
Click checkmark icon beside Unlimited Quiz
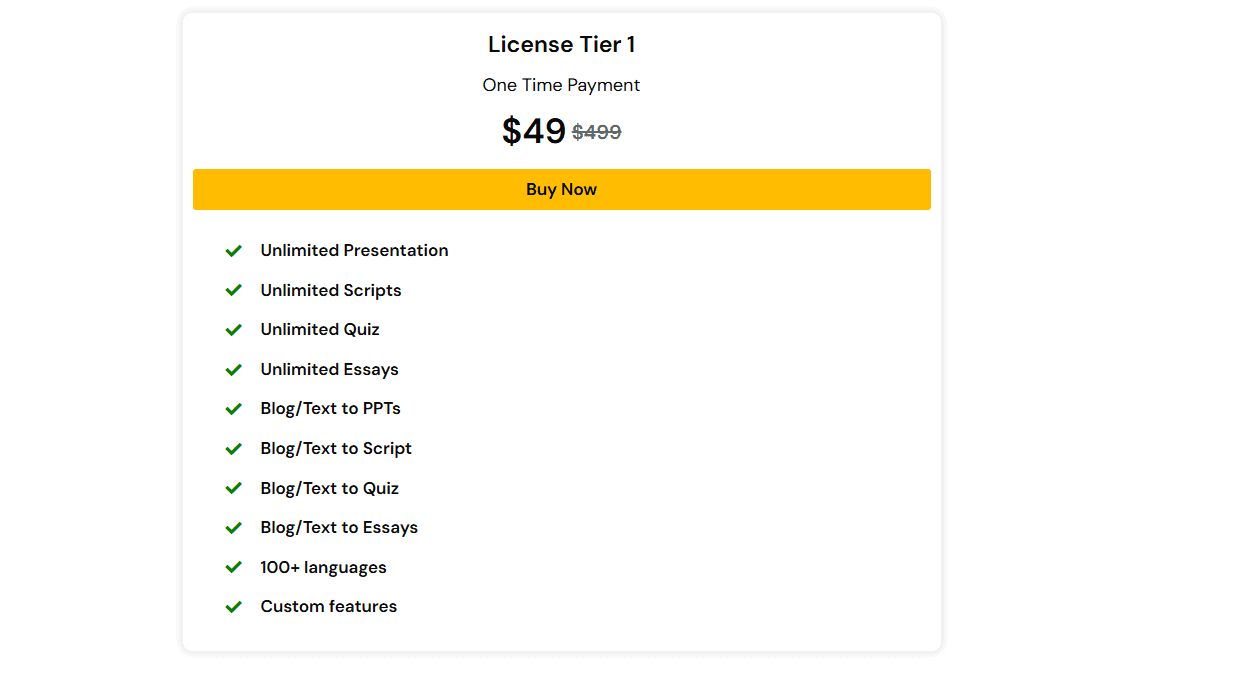point(234,330)
